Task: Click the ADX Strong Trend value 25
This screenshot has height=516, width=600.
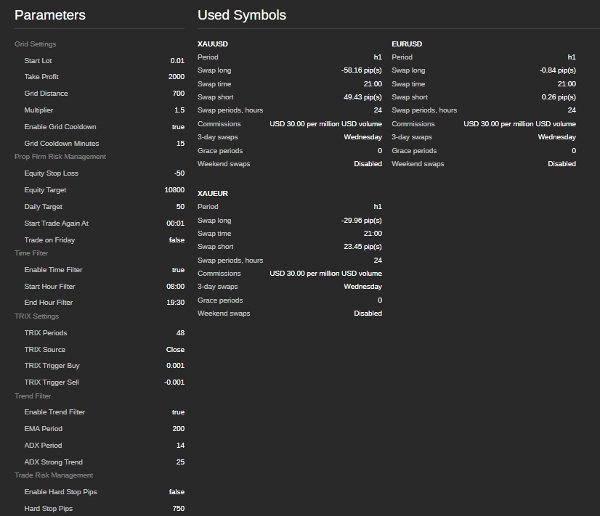Action: pos(180,462)
